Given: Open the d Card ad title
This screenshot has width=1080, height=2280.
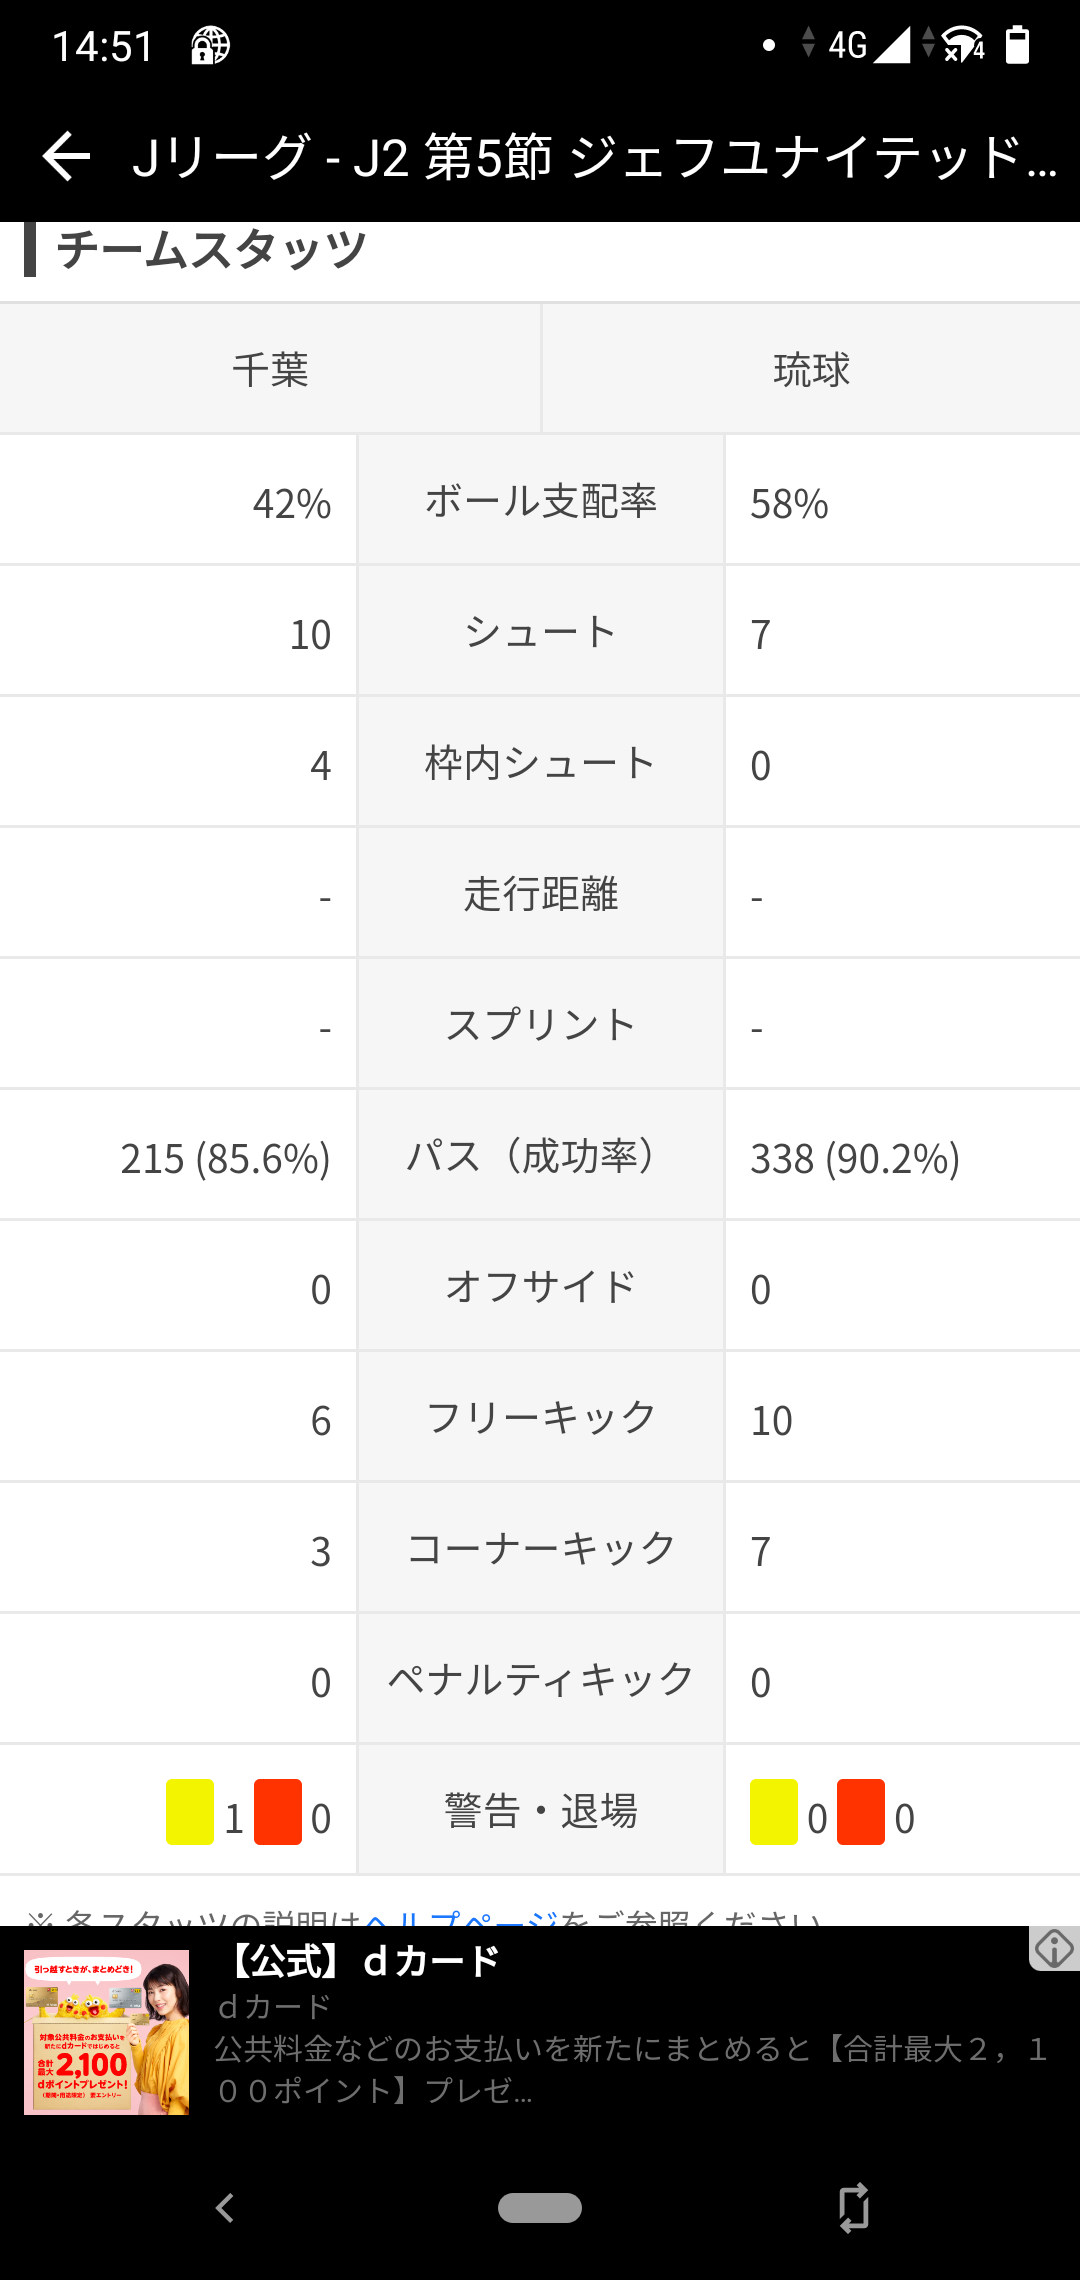Looking at the screenshot, I should click(362, 1962).
